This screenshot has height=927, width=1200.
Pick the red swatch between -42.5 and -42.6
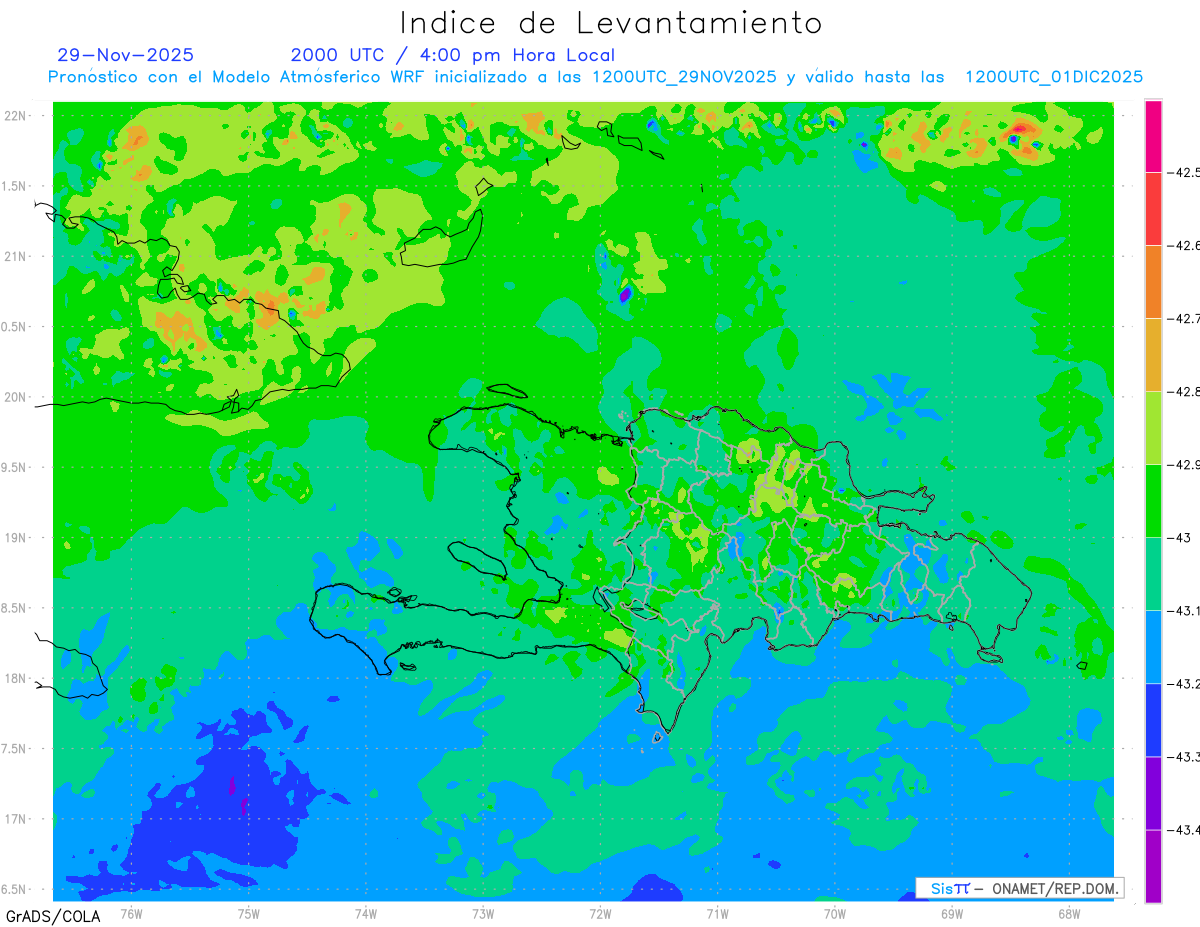pyautogui.click(x=1153, y=209)
